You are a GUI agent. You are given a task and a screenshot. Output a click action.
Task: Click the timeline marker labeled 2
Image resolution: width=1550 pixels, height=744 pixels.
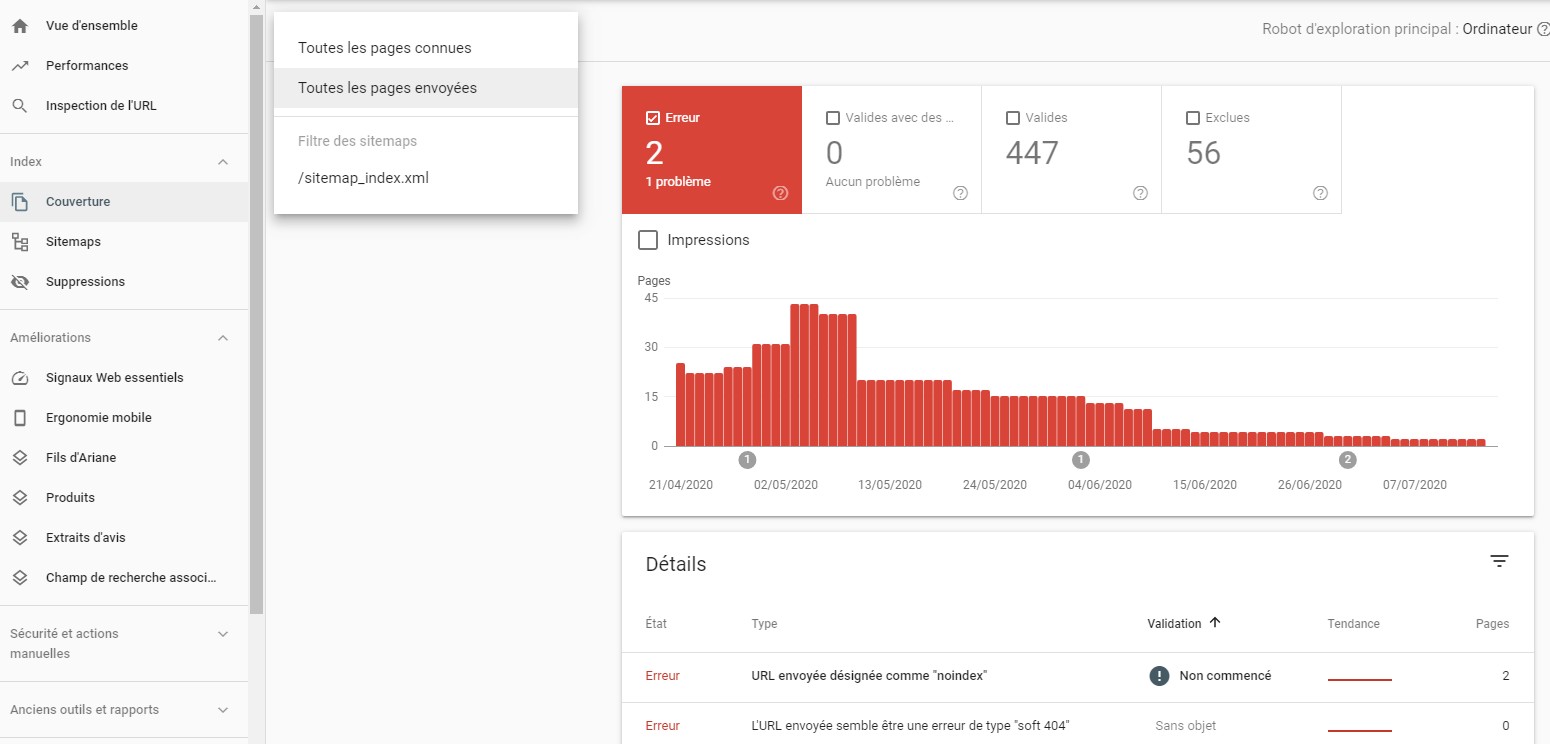tap(1347, 460)
